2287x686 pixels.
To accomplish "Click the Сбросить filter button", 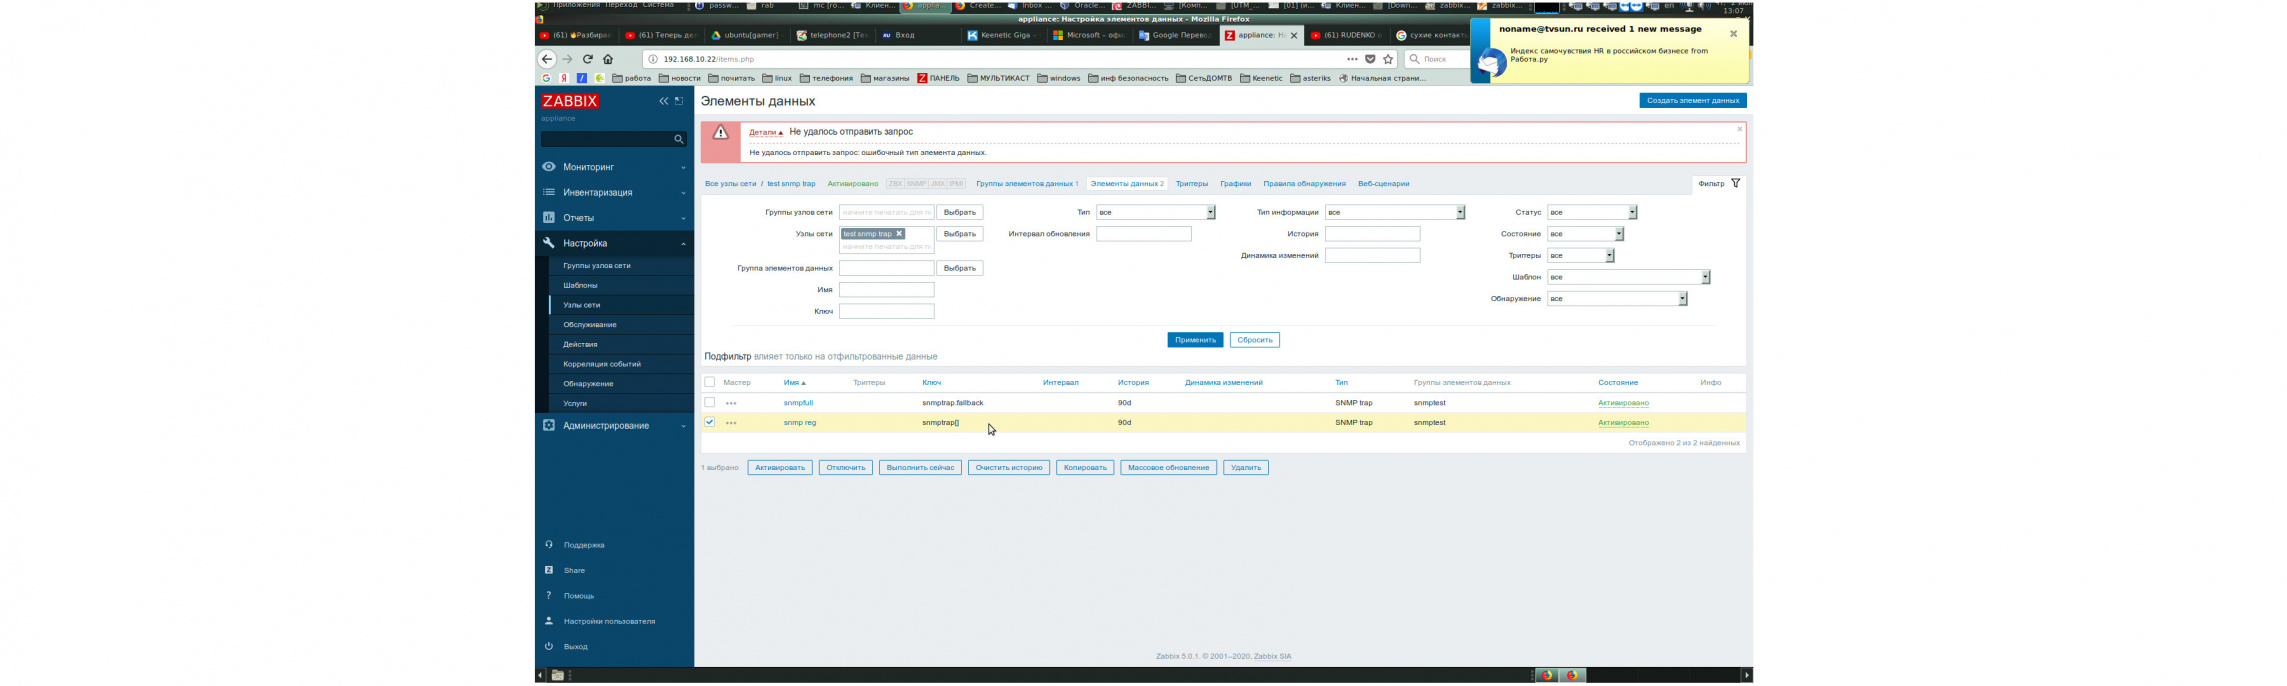I will coord(1255,340).
